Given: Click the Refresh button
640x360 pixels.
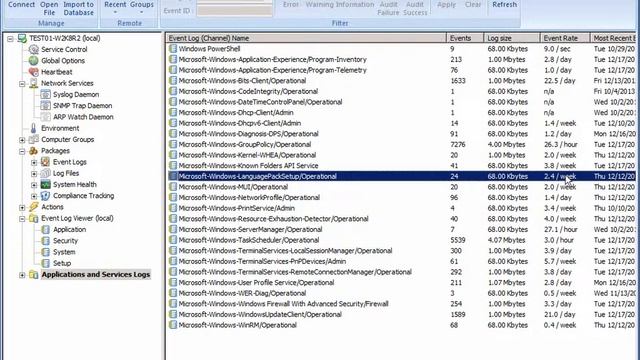Looking at the screenshot, I should coord(504,5).
